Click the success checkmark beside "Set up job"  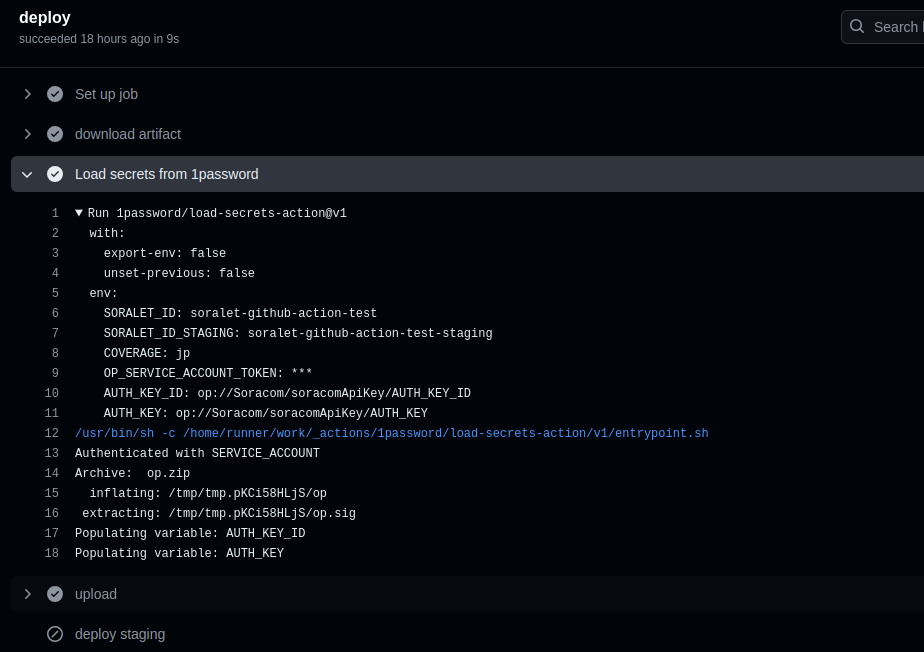(55, 94)
